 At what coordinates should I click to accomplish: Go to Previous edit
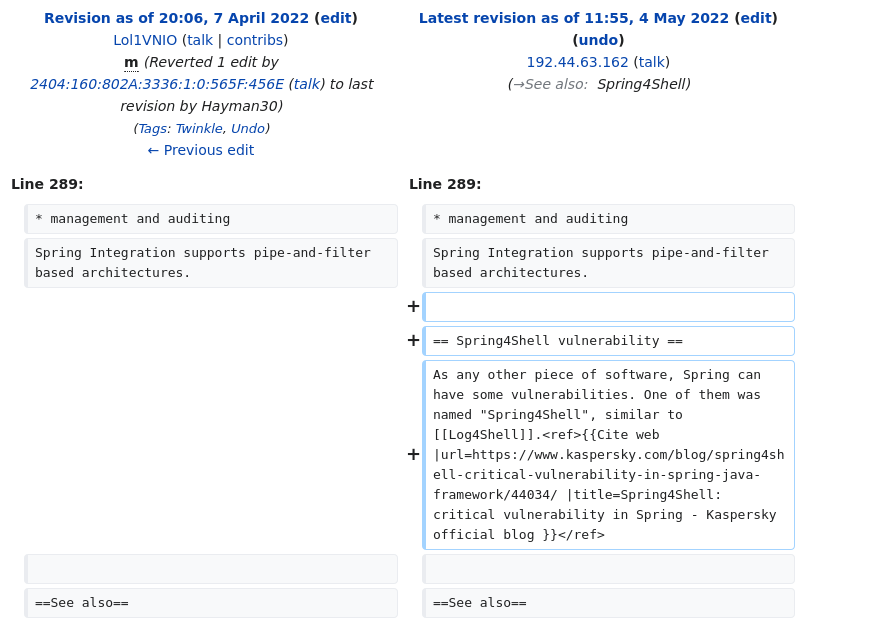(201, 150)
